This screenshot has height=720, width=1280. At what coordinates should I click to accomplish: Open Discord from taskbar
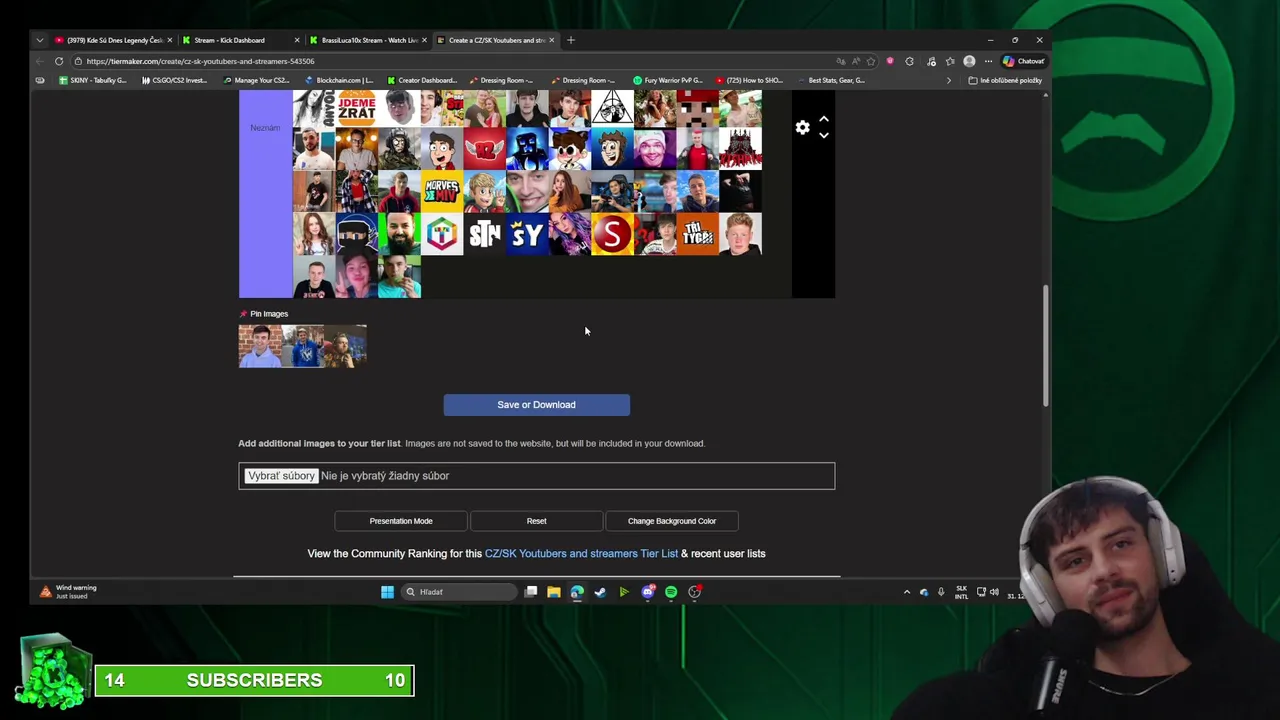647,592
